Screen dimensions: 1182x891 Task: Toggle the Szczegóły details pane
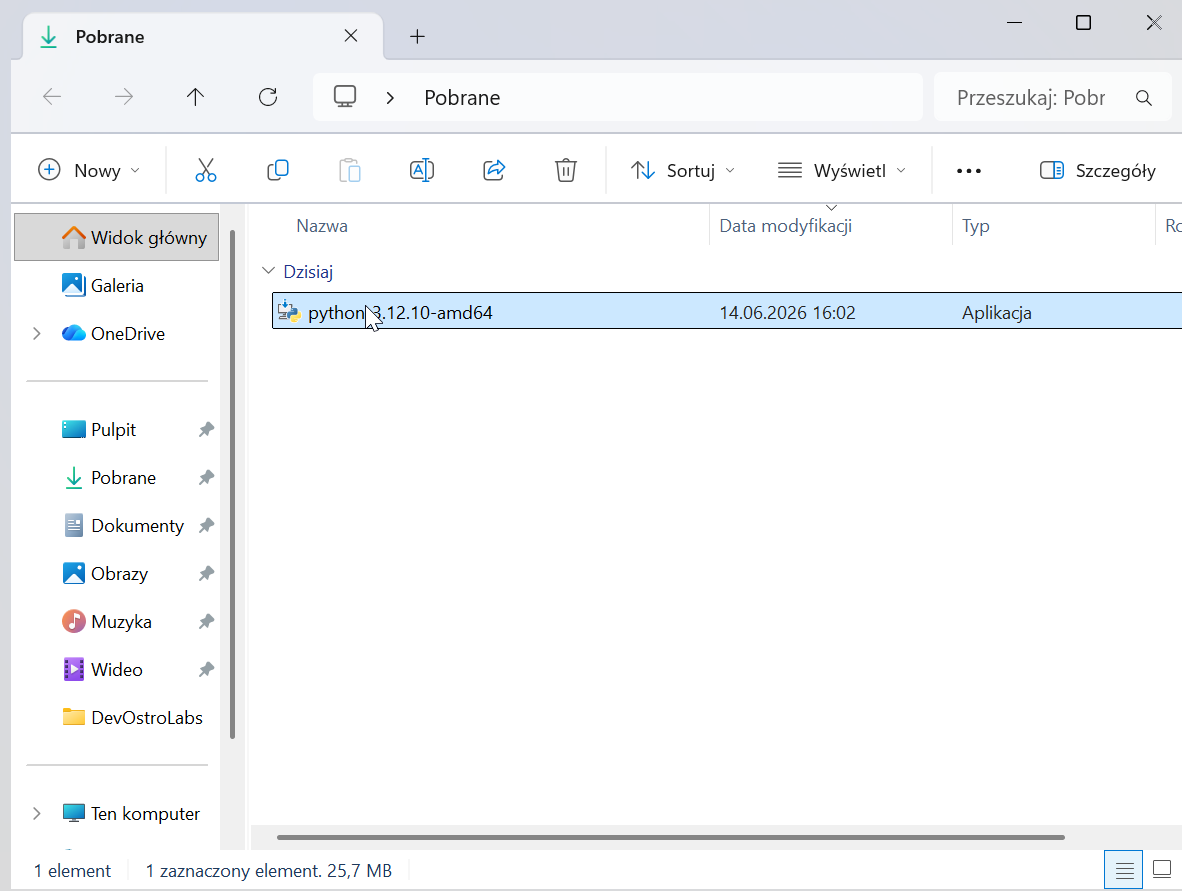pos(1098,170)
